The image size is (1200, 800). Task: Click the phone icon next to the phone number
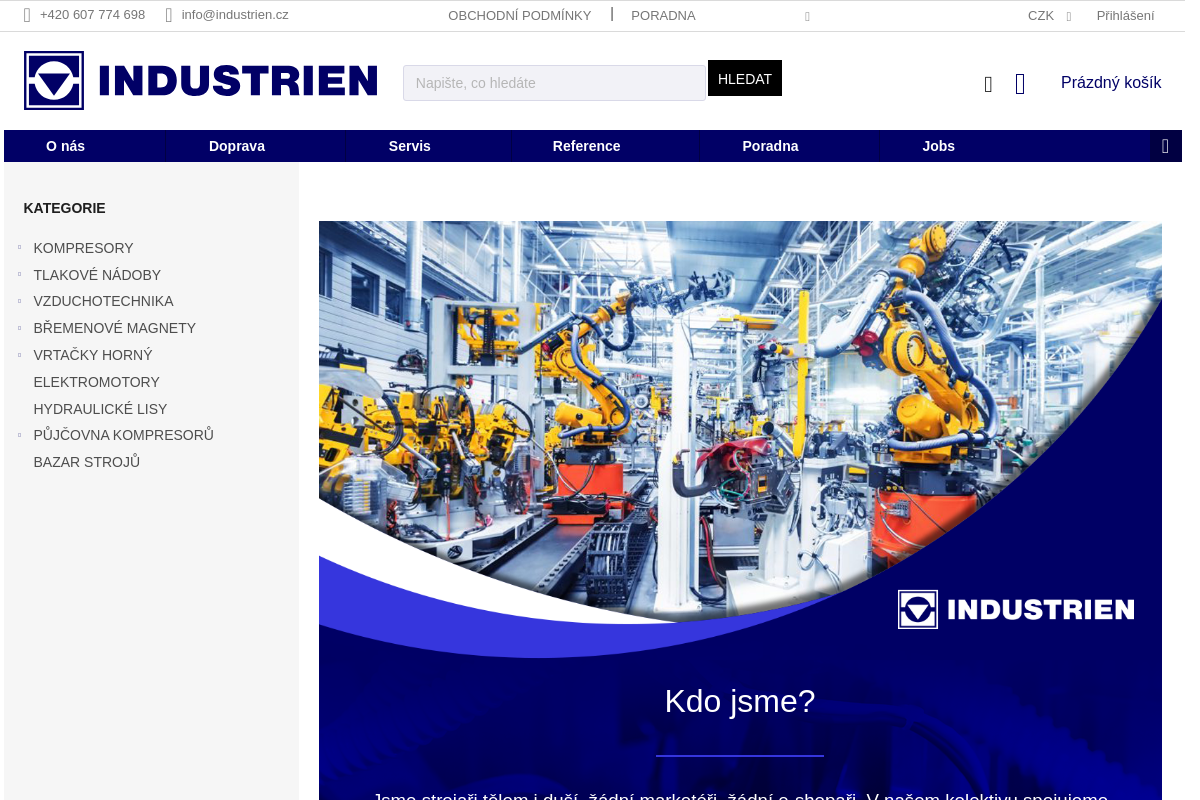pyautogui.click(x=26, y=15)
